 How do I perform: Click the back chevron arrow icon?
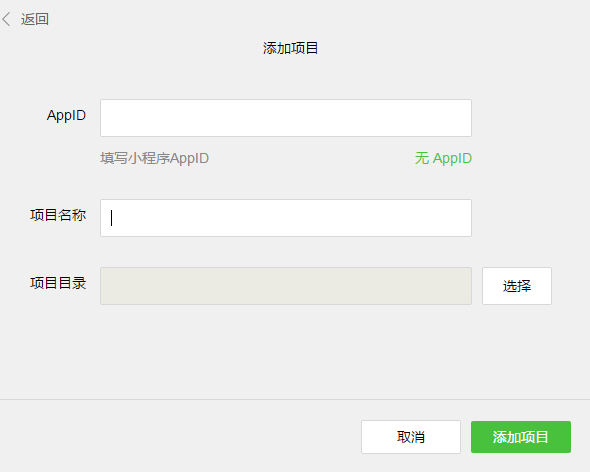tap(6, 19)
